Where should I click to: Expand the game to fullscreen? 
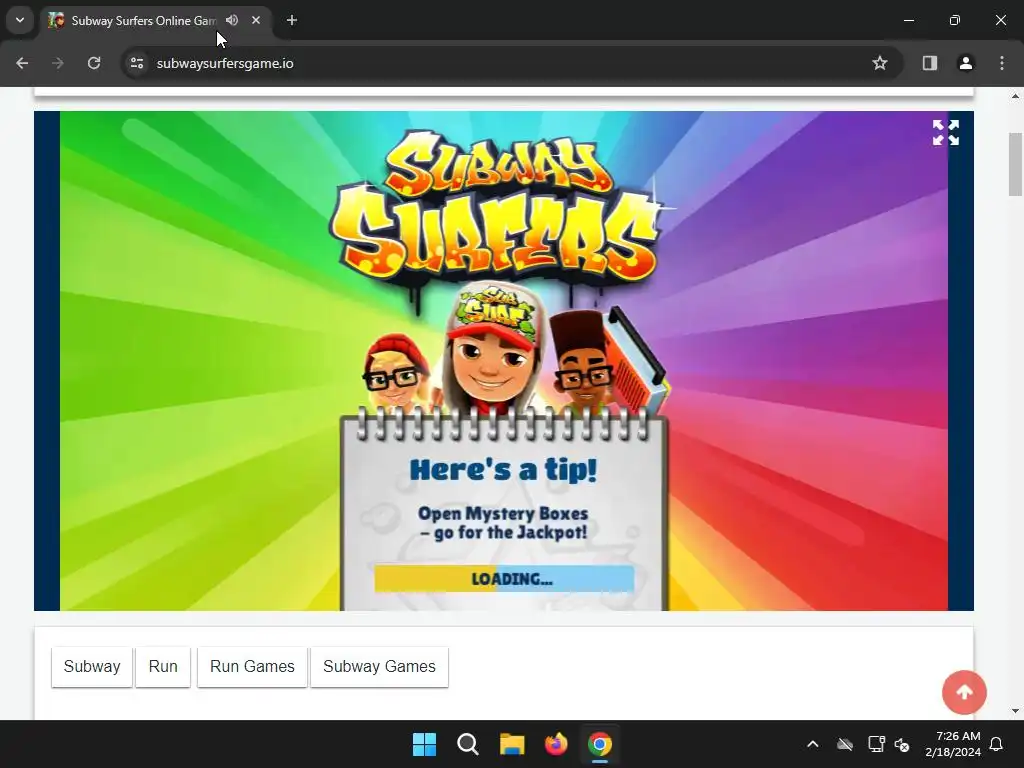946,133
